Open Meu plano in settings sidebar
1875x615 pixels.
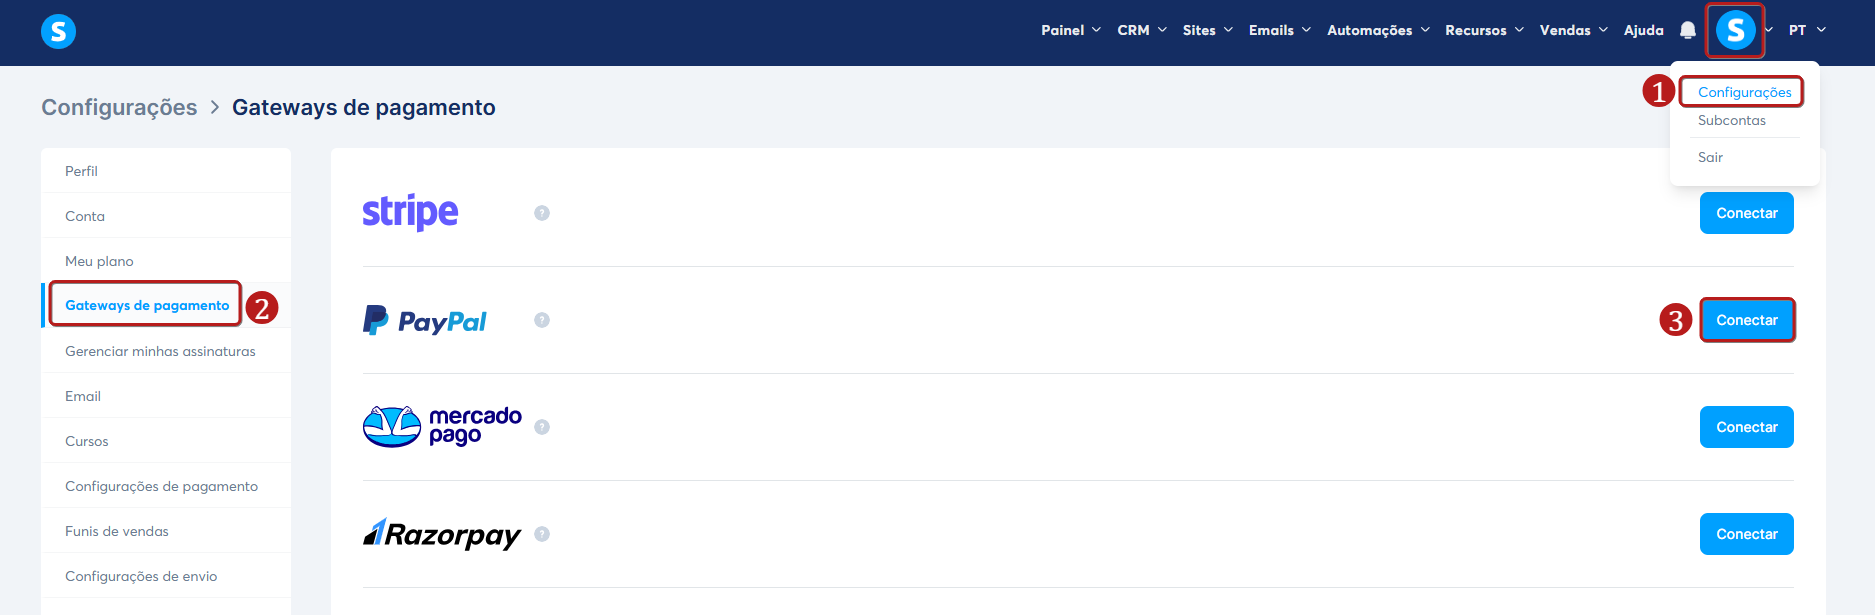coord(166,261)
